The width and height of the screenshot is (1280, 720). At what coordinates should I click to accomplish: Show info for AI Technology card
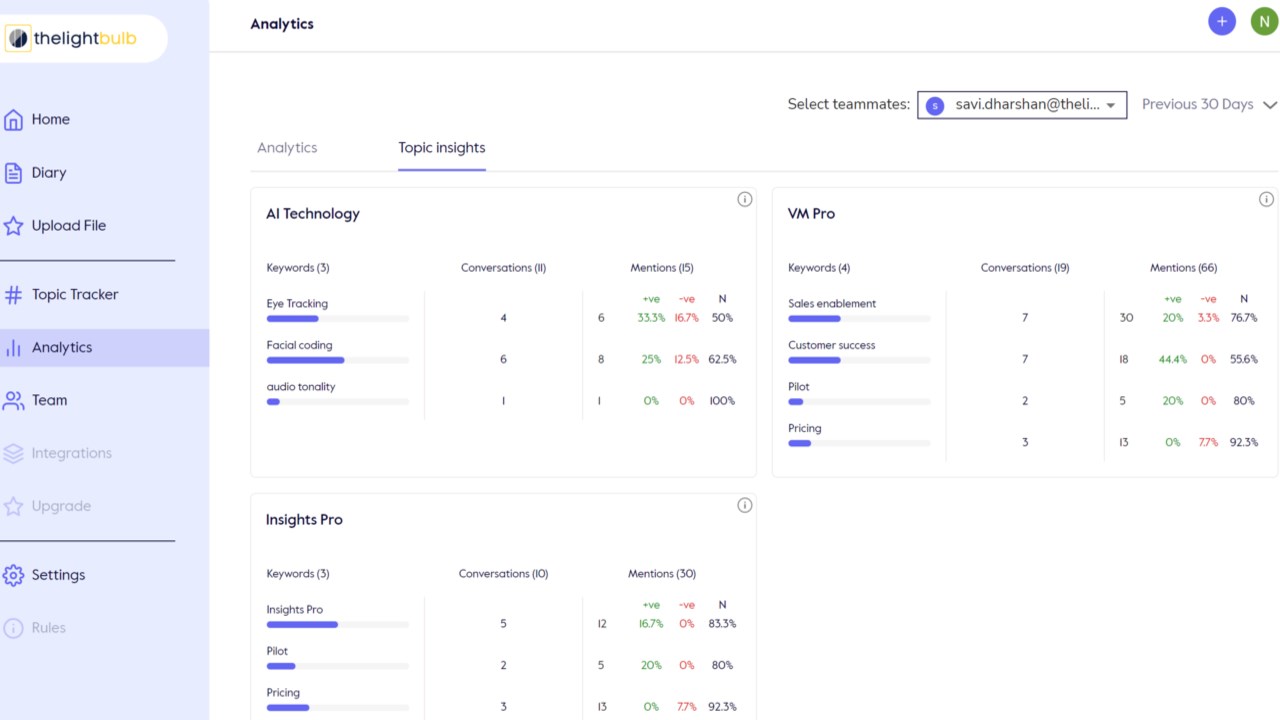pos(744,199)
